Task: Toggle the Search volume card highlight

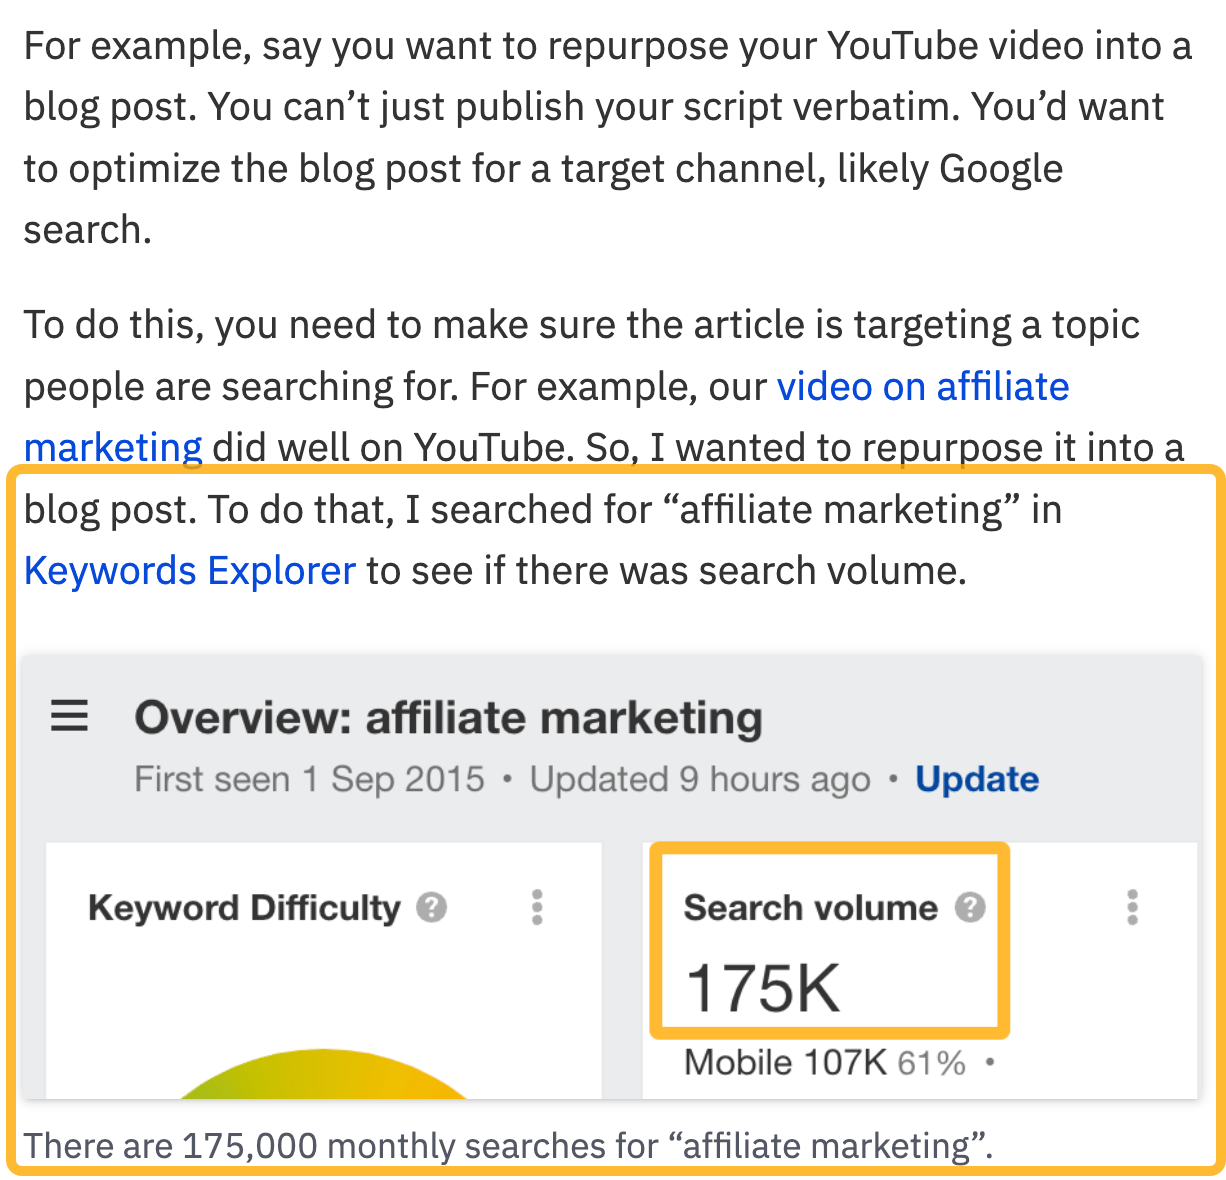Action: click(829, 940)
